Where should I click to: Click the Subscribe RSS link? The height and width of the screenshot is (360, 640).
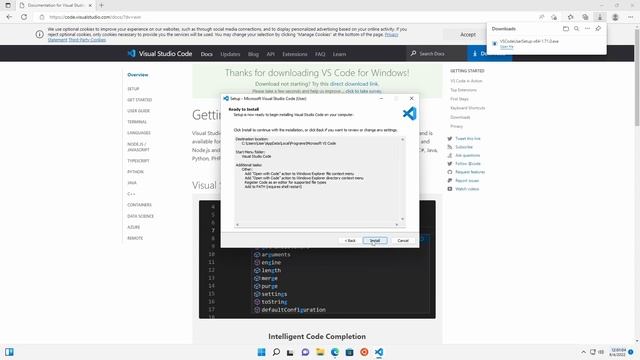pyautogui.click(x=464, y=147)
